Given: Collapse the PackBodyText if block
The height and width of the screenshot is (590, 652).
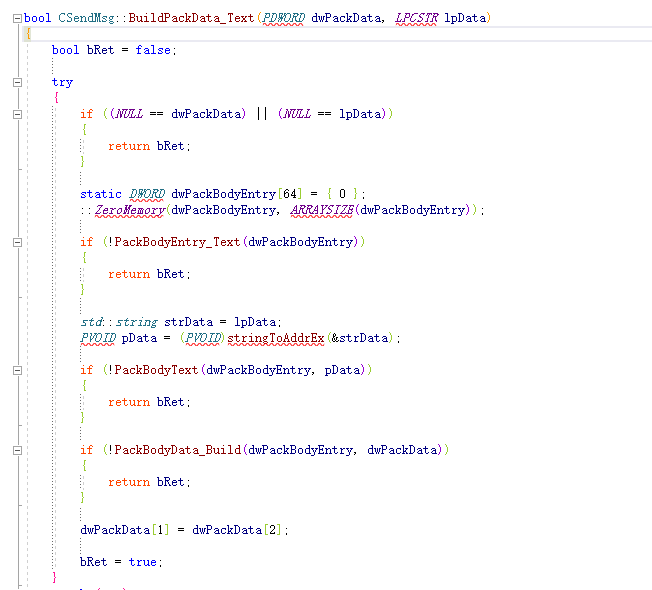Looking at the screenshot, I should coord(17,370).
